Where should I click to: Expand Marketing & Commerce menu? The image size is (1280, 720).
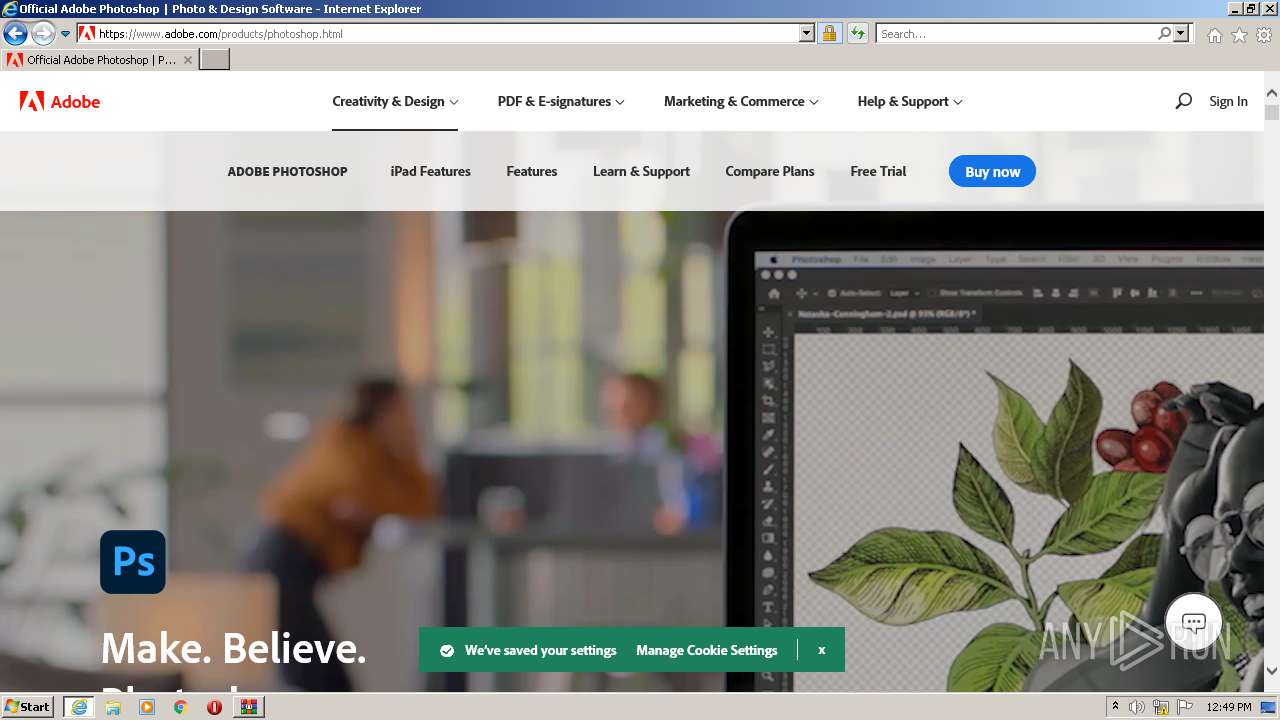point(741,101)
